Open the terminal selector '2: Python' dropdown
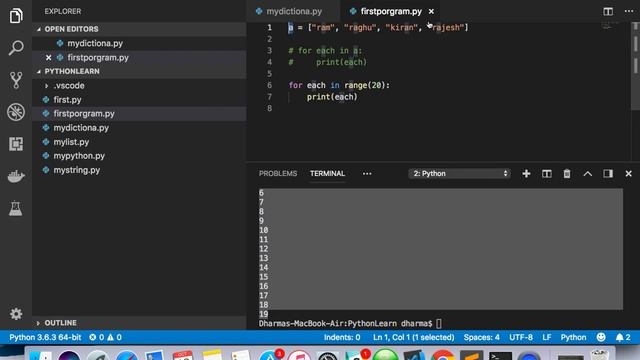The image size is (640, 360). [459, 173]
